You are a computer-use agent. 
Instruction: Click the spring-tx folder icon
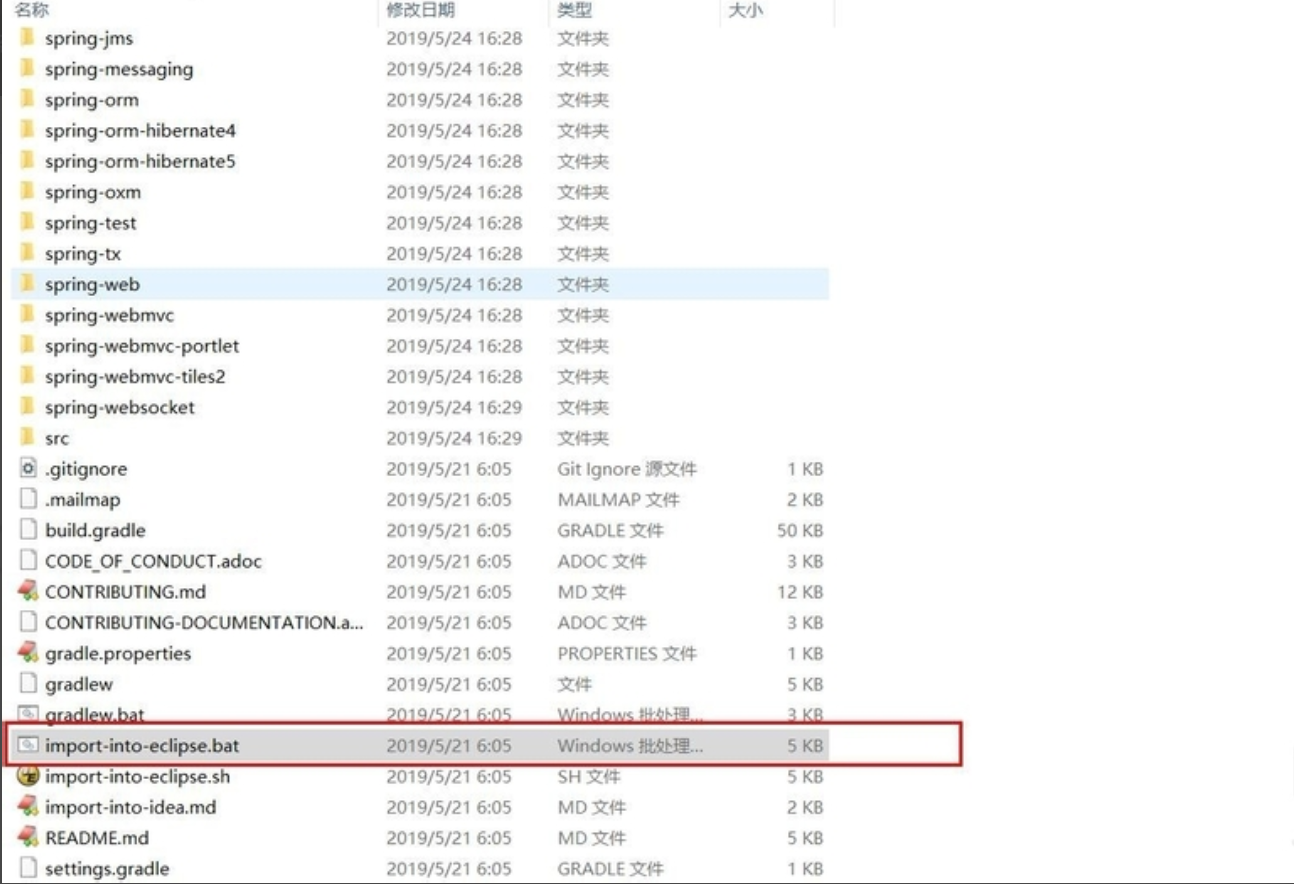(27, 254)
